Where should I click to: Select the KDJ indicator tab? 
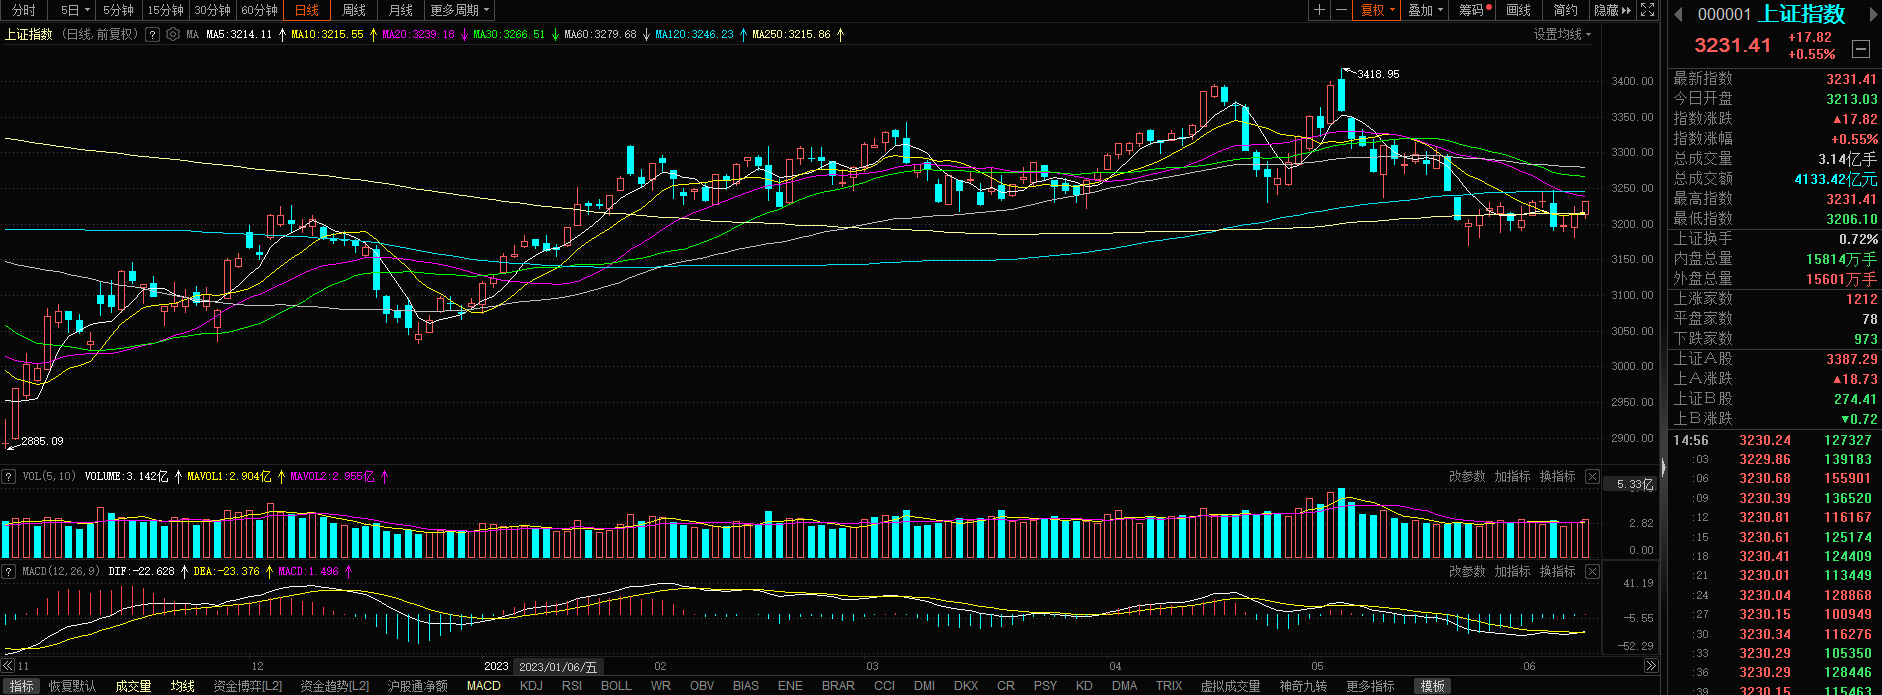tap(531, 686)
